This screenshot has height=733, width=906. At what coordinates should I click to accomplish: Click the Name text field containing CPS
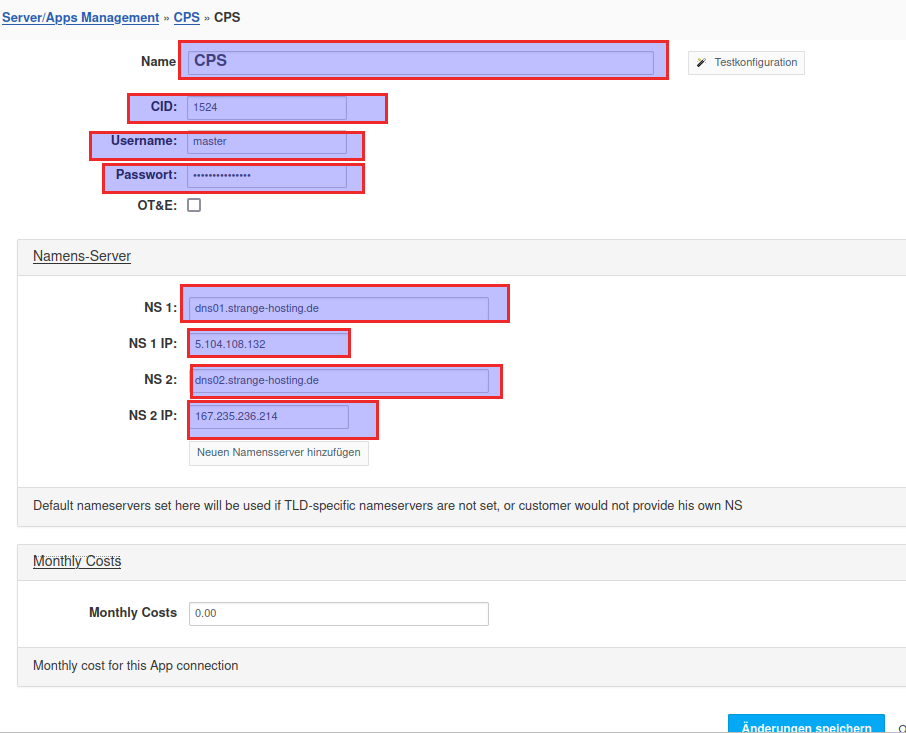[x=420, y=62]
